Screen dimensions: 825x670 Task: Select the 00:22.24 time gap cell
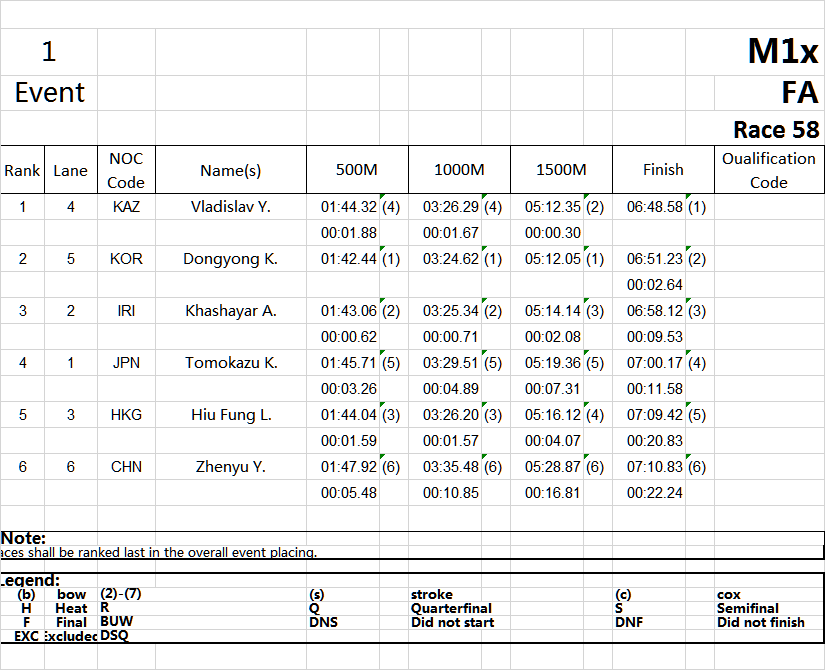tap(663, 493)
